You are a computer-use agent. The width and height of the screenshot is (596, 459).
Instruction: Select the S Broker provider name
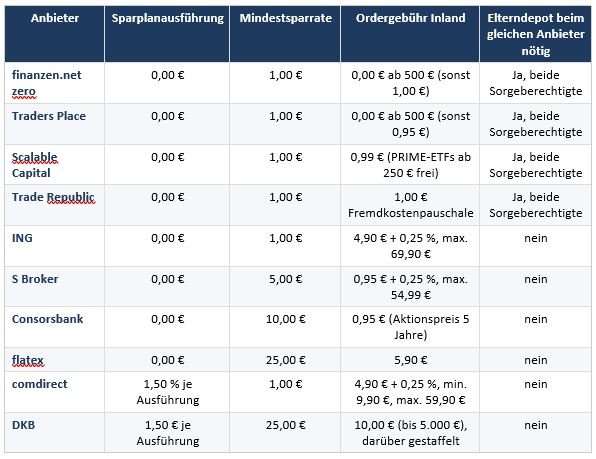[x=35, y=279]
